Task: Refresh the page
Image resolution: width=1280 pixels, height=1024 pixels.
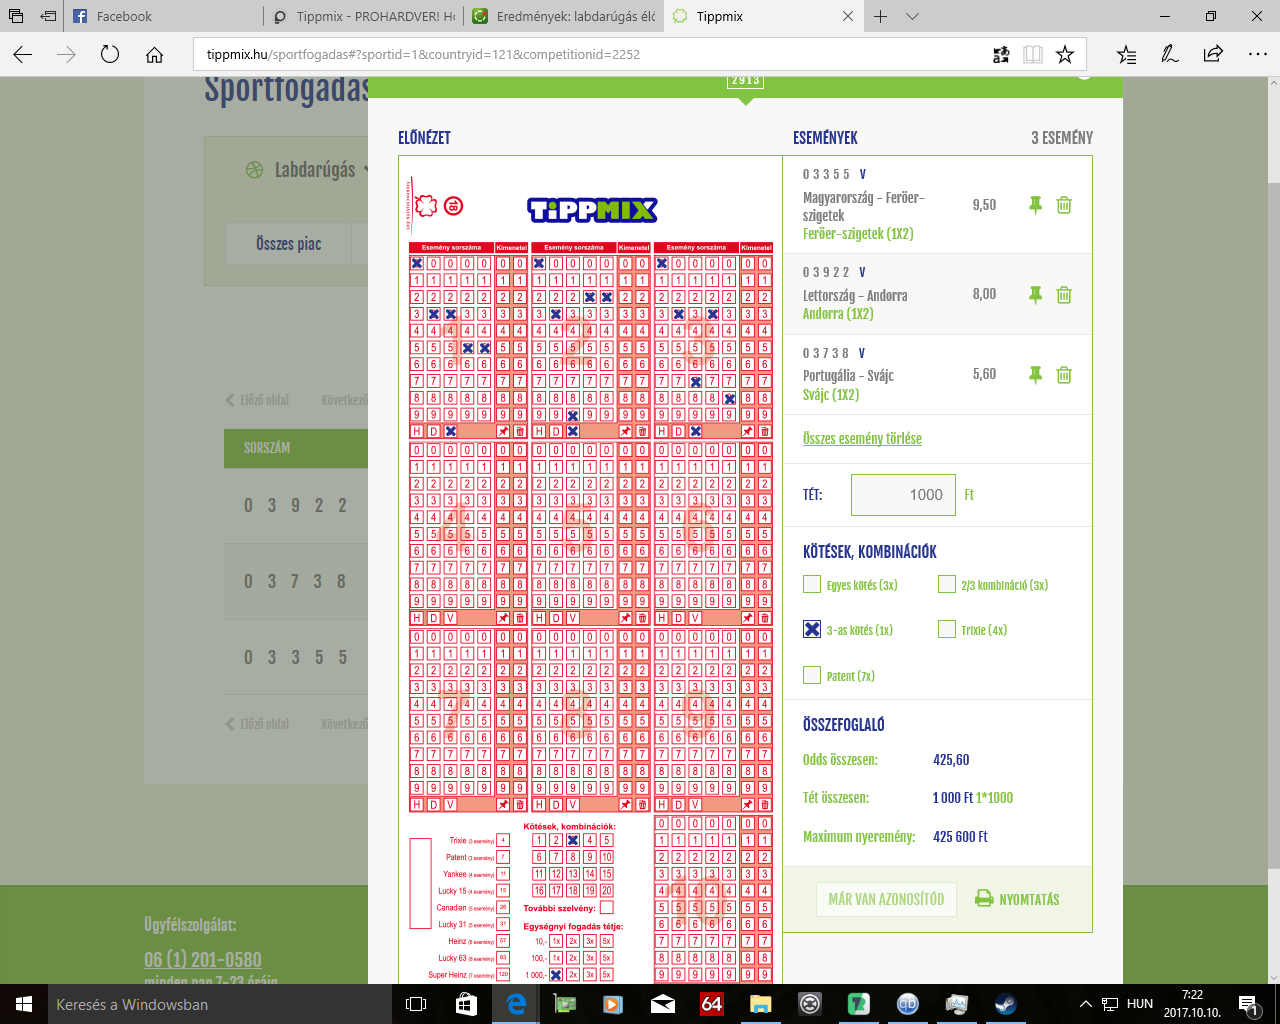Action: point(110,55)
